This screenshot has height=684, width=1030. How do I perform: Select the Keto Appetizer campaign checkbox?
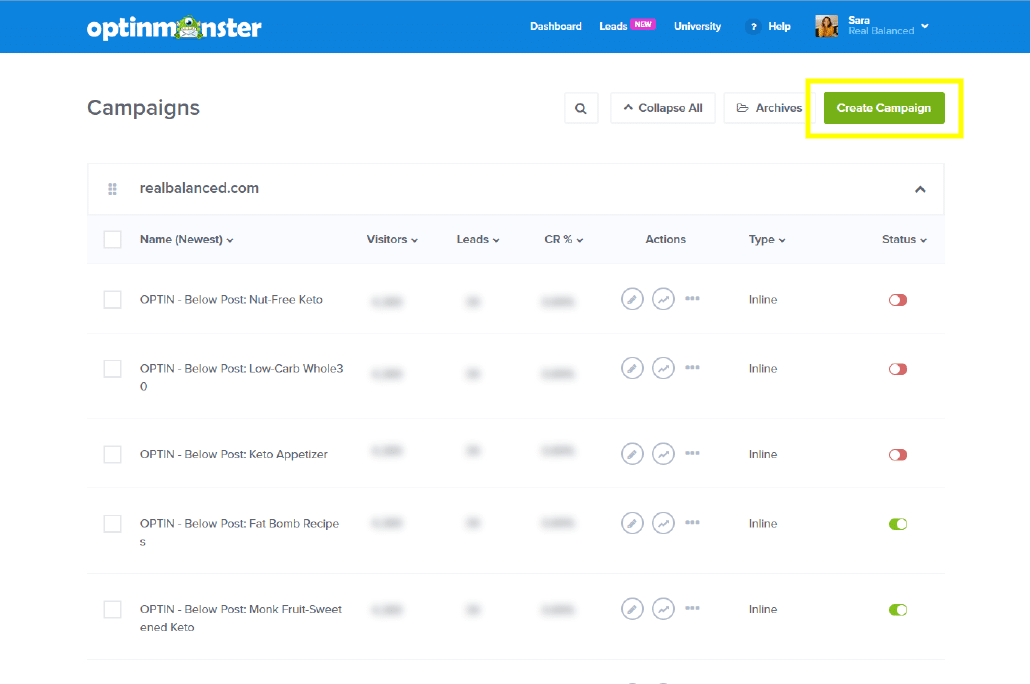click(x=112, y=454)
